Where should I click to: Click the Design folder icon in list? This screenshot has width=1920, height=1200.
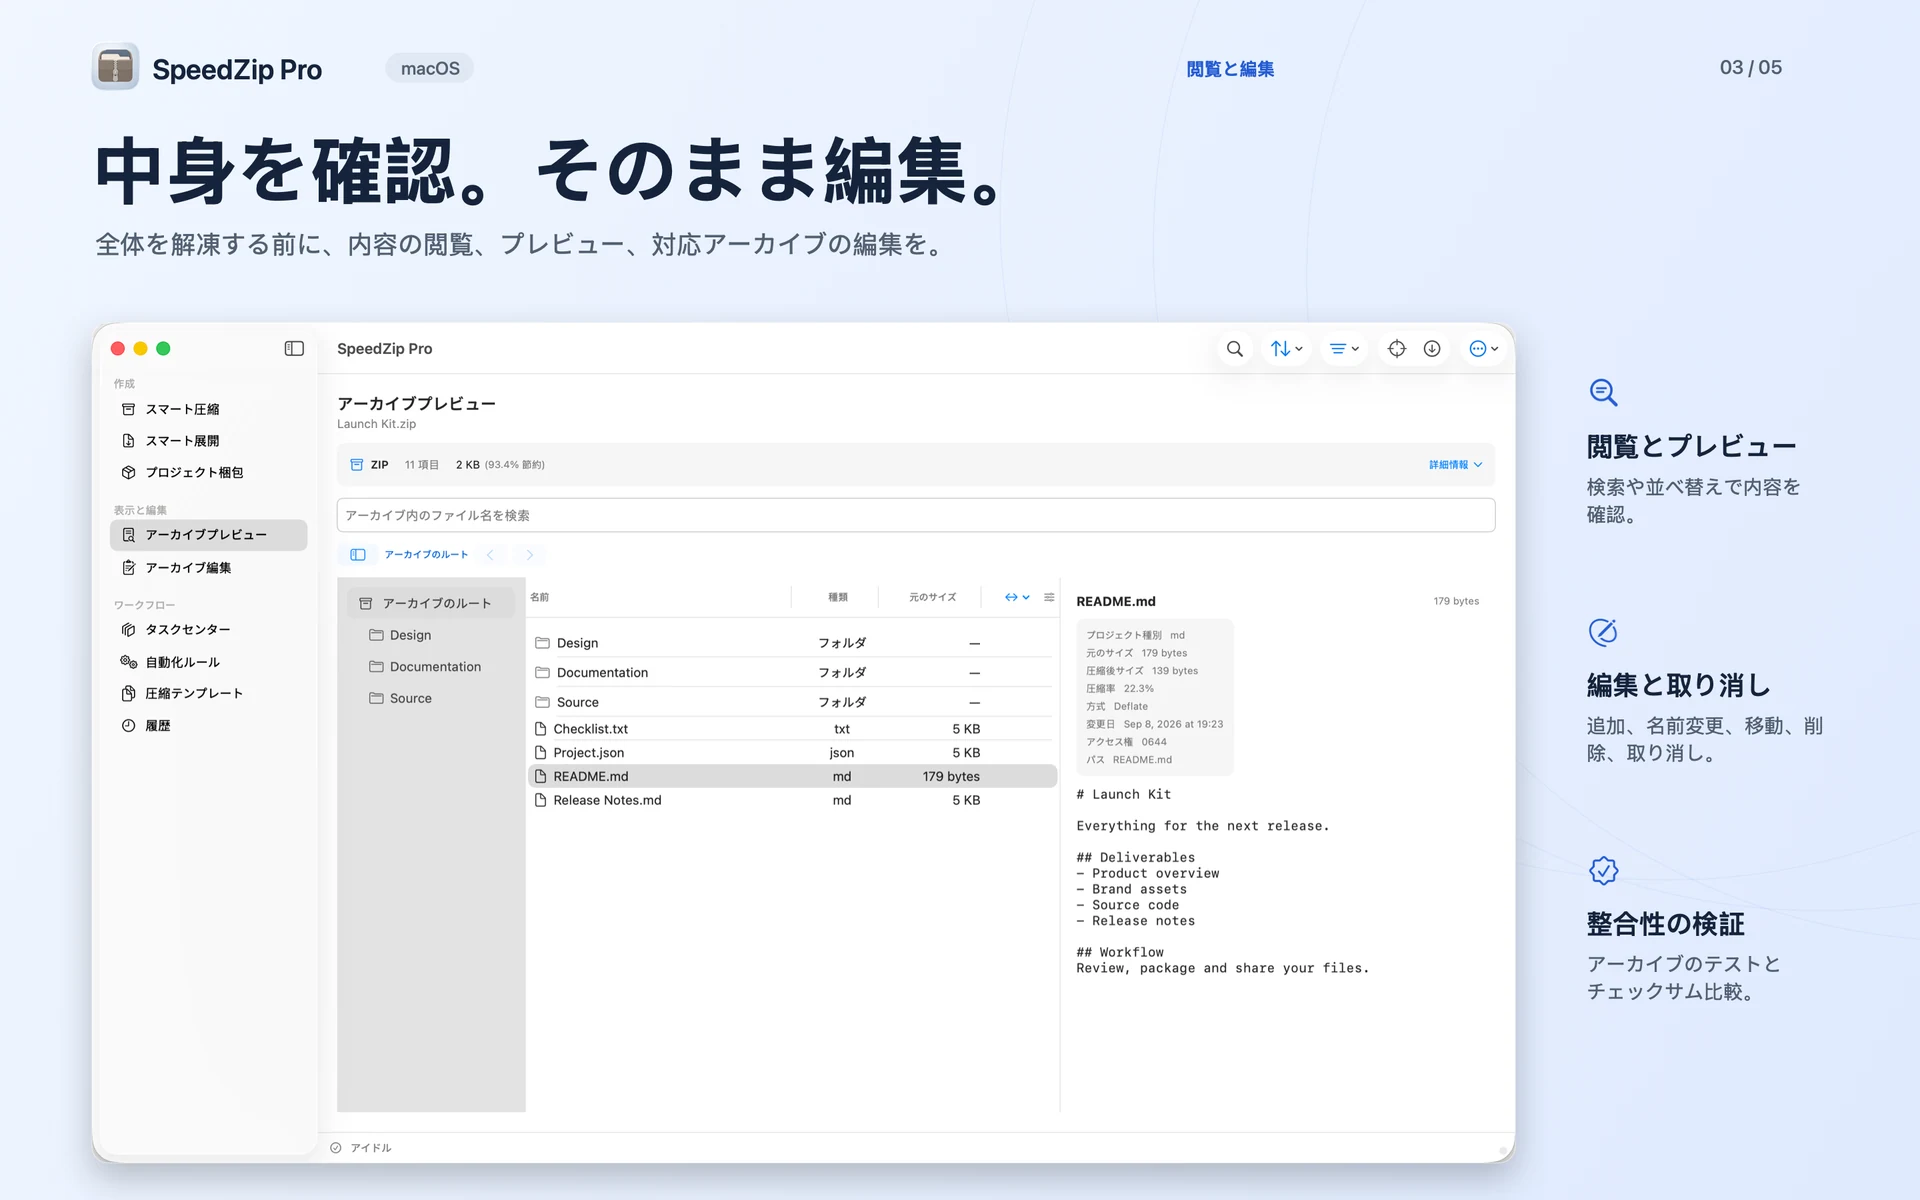coord(542,643)
